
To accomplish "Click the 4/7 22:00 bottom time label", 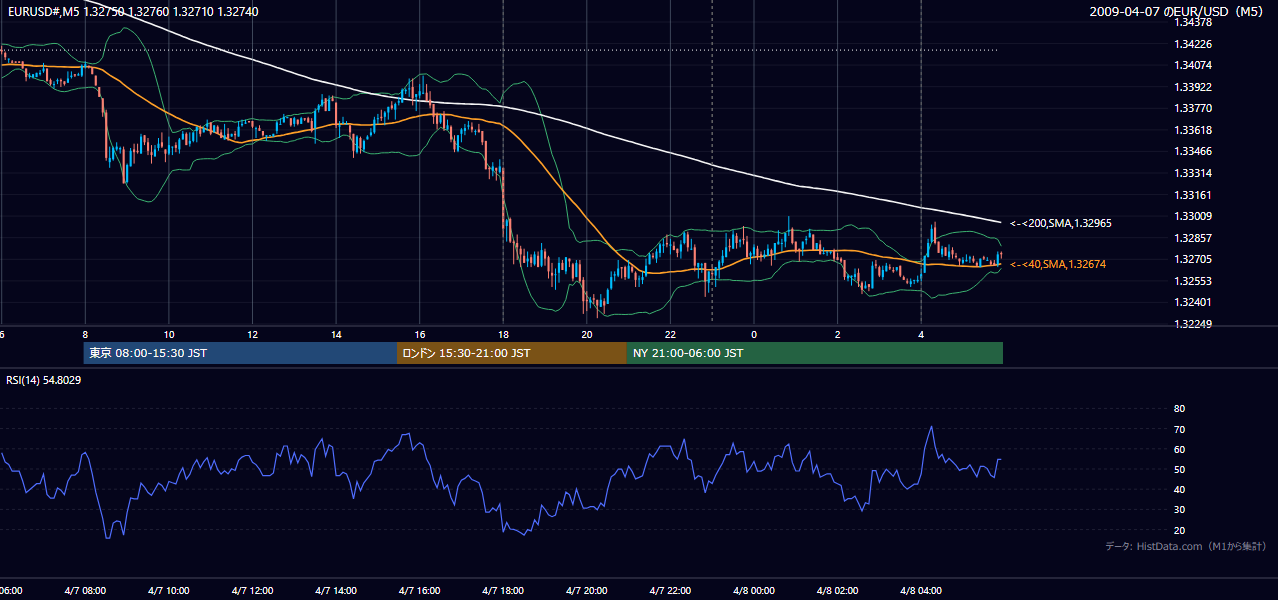I will pos(670,591).
